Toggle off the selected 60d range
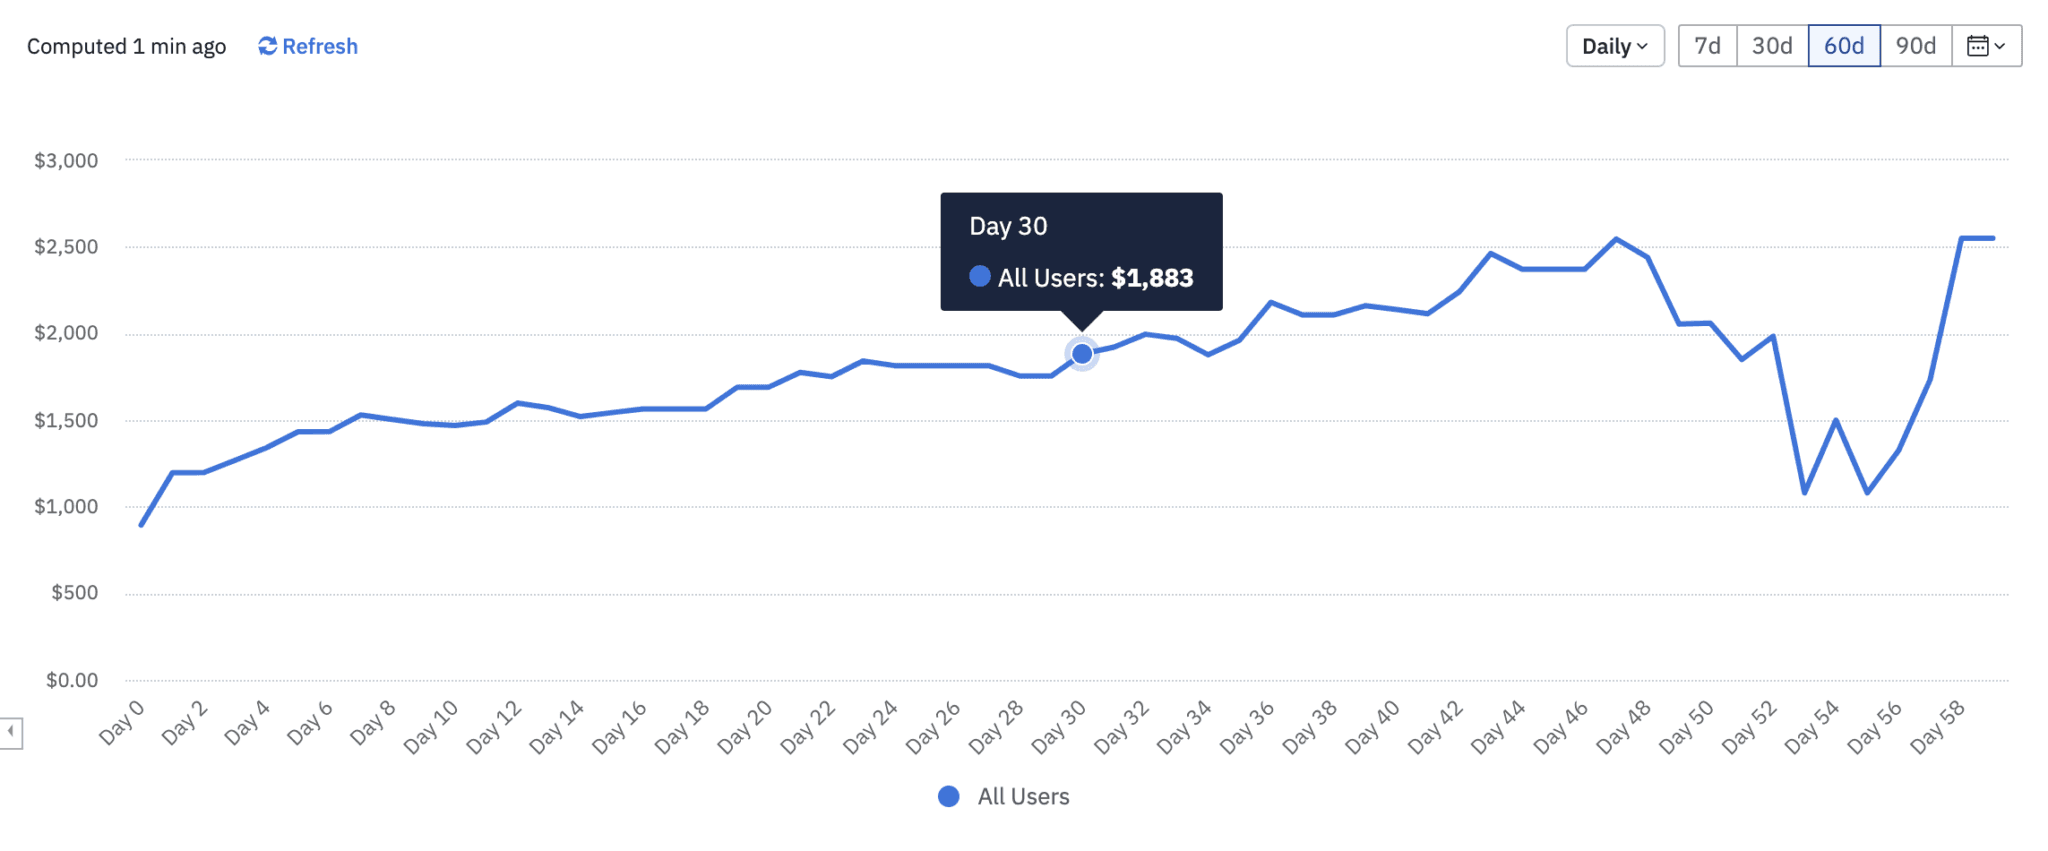Screen dimensions: 2048x851 tap(1843, 45)
